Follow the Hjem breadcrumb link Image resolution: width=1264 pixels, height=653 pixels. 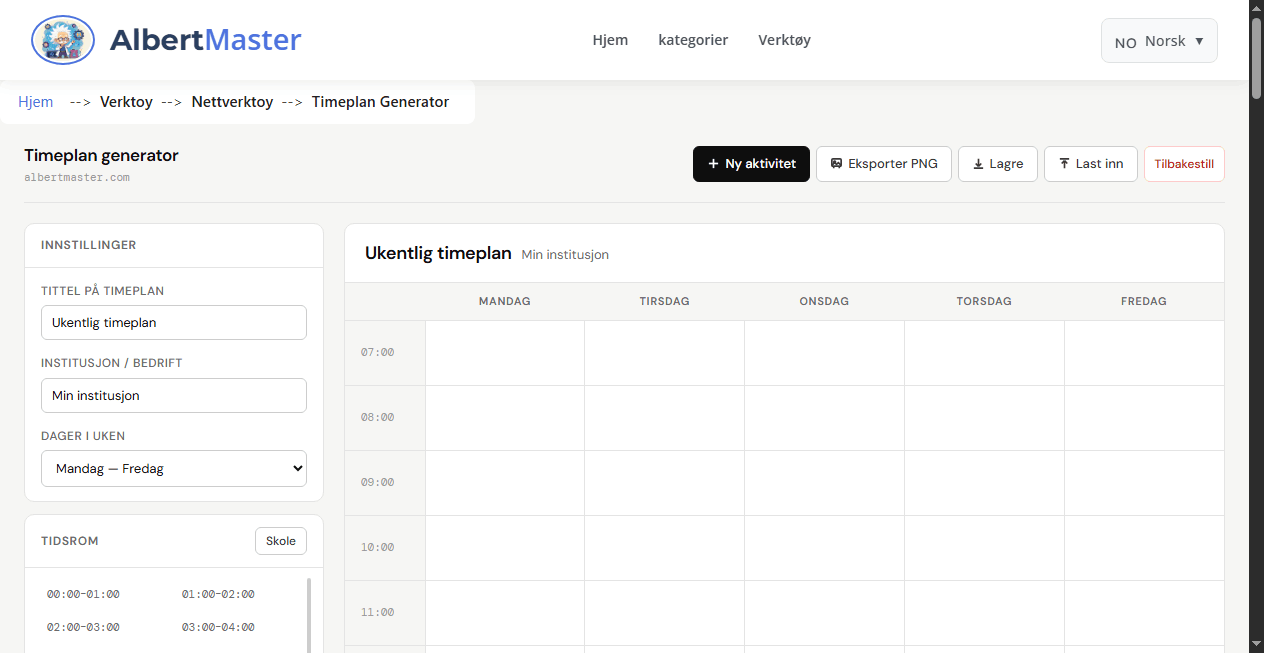[35, 101]
